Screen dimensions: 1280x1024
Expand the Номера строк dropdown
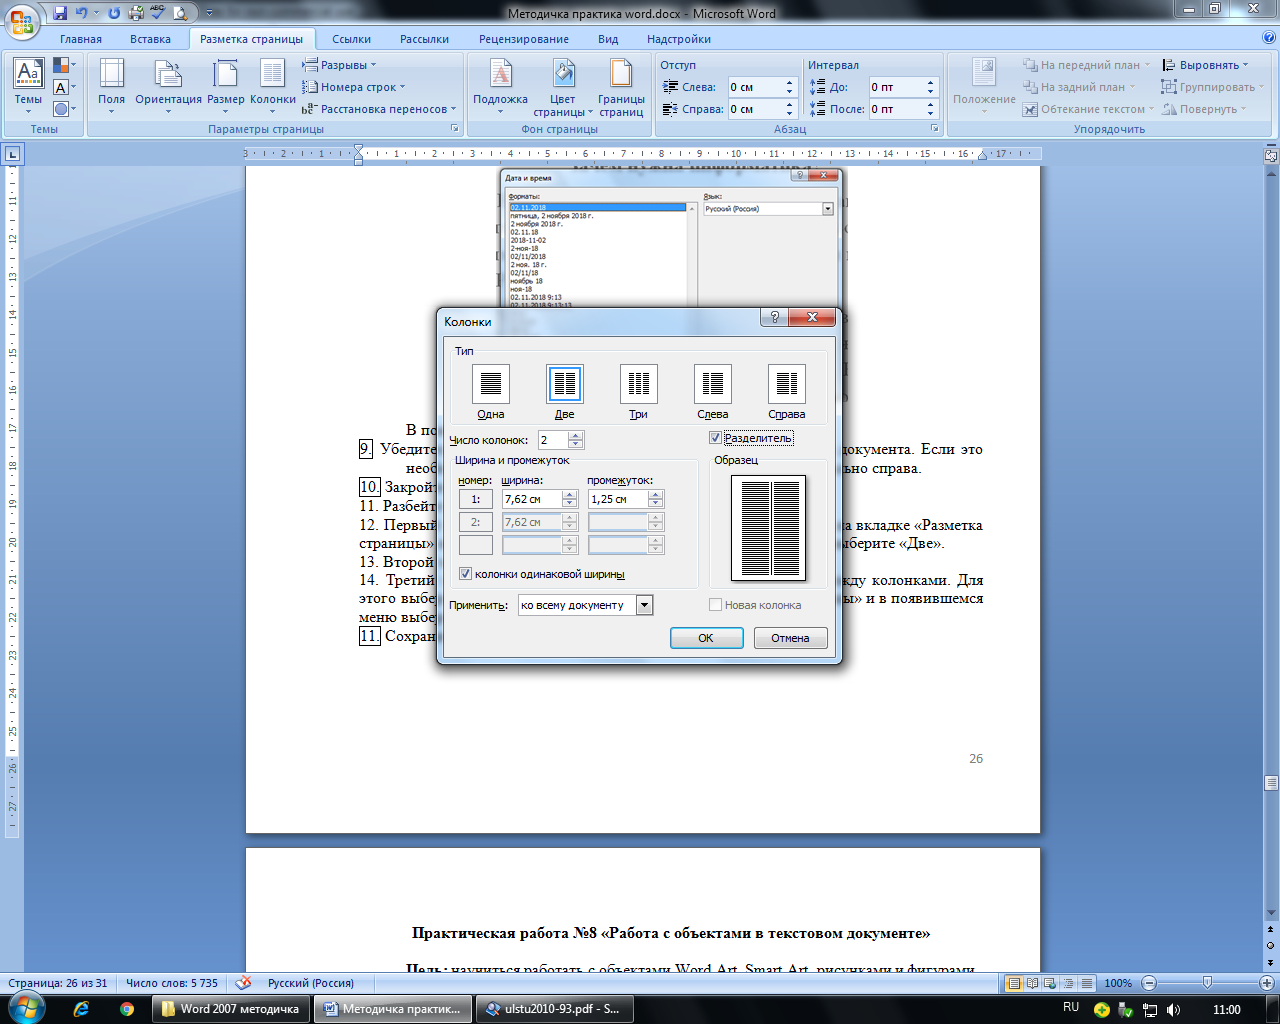(353, 87)
